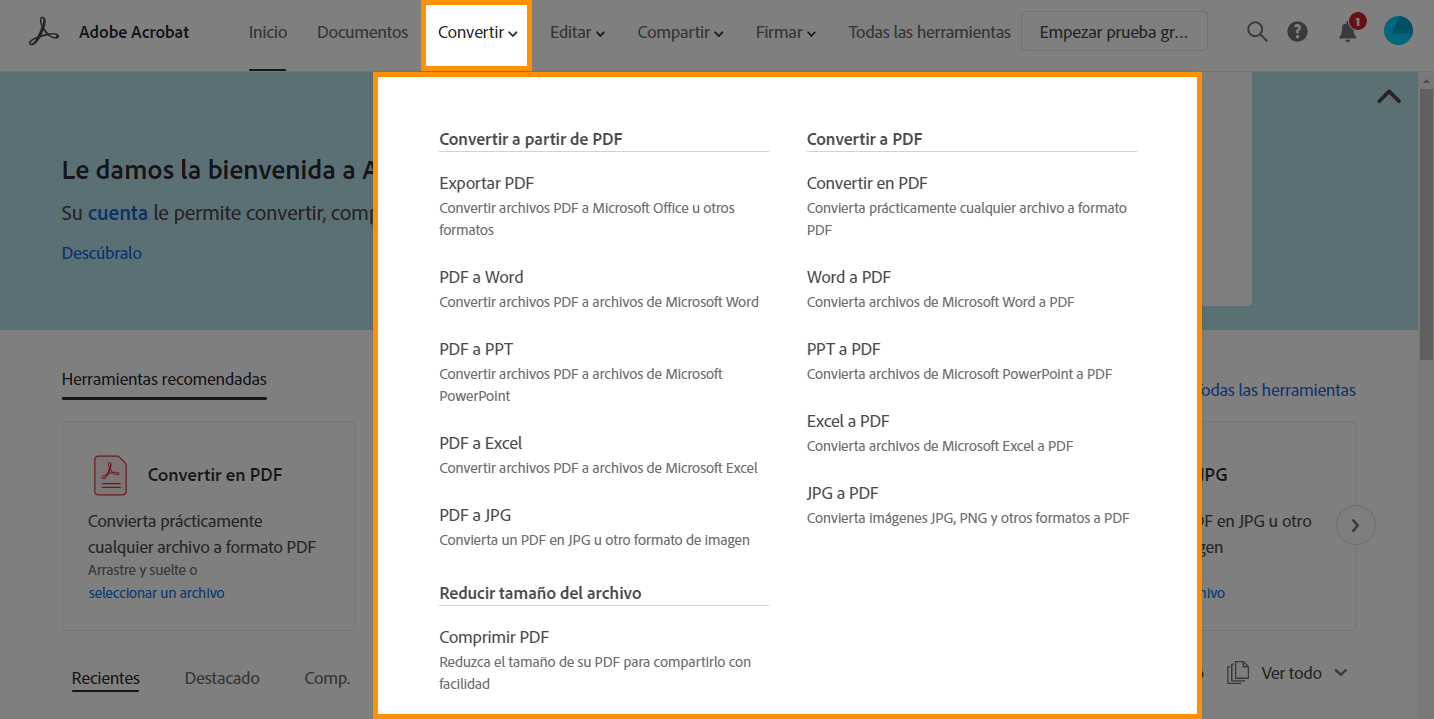
Task: Select Excel a PDF menu option
Action: click(x=848, y=421)
